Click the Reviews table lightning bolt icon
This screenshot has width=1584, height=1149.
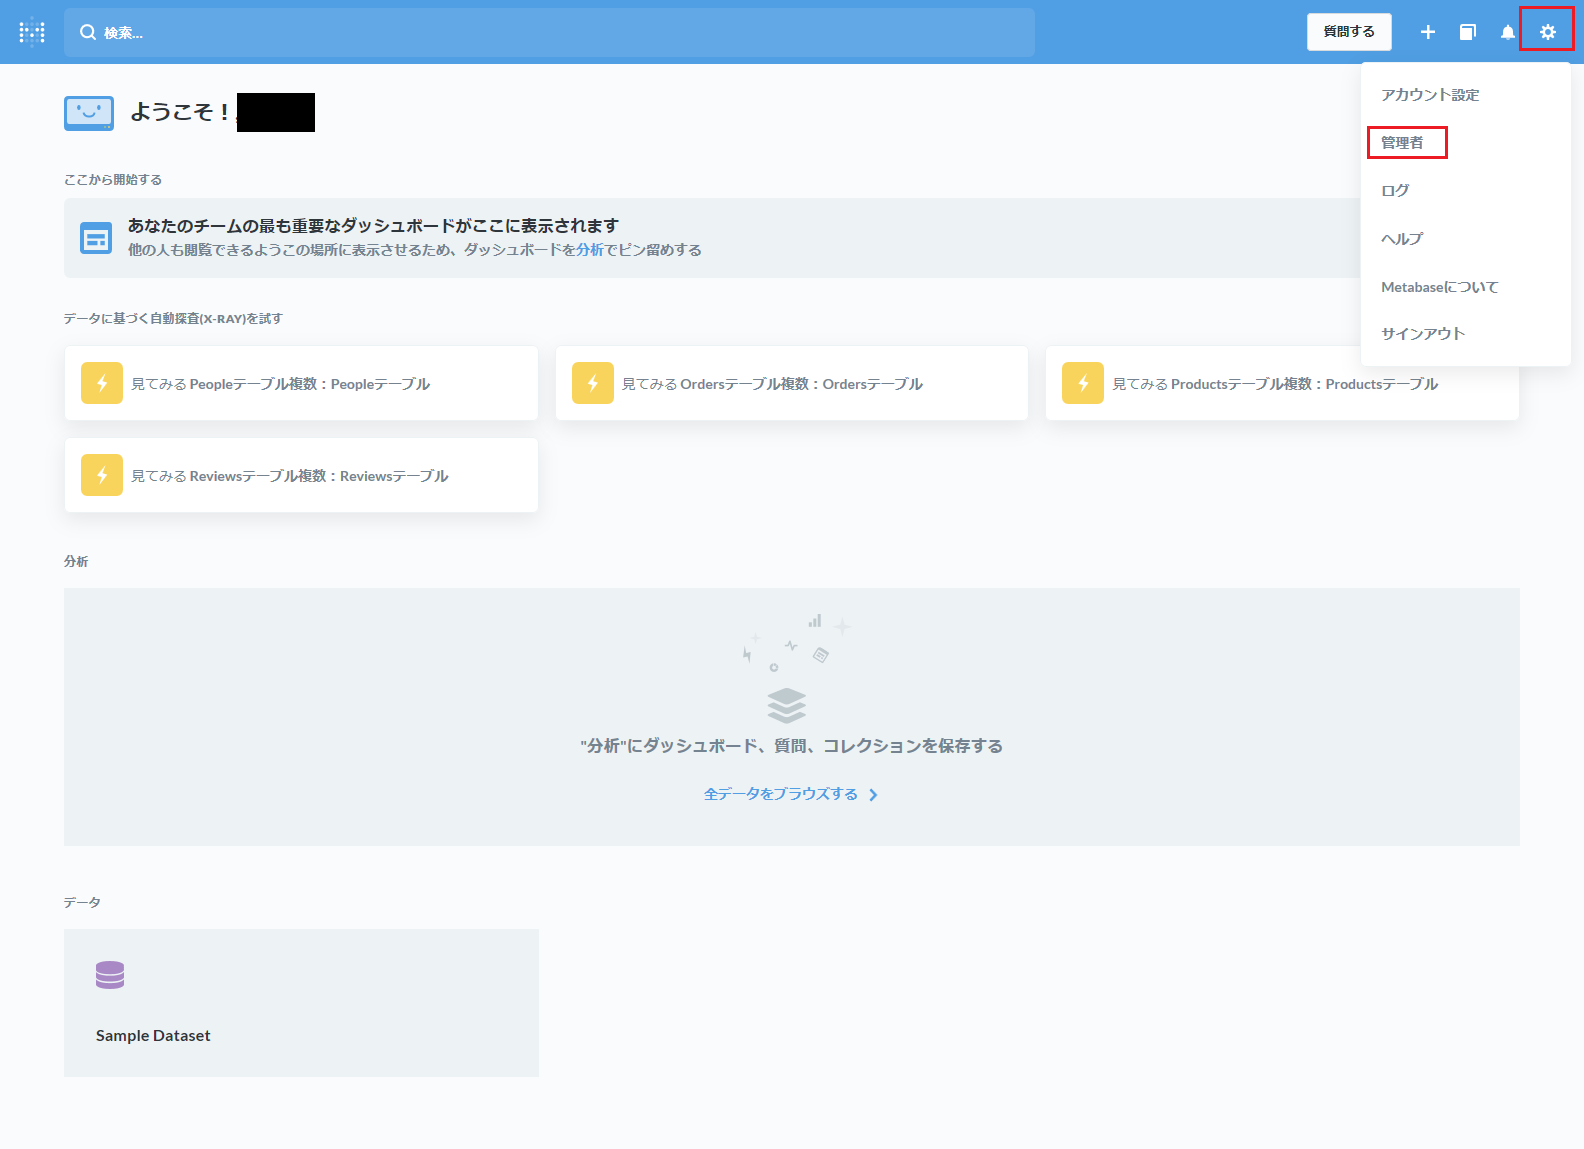pyautogui.click(x=102, y=475)
